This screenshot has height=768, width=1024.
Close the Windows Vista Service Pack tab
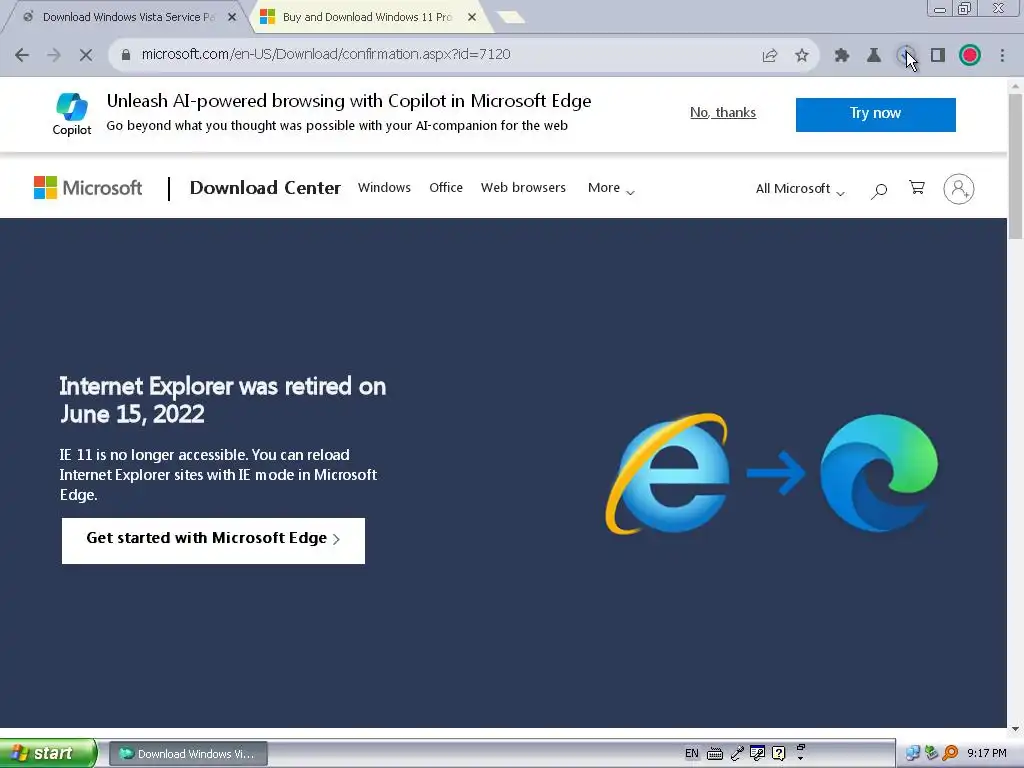point(232,17)
